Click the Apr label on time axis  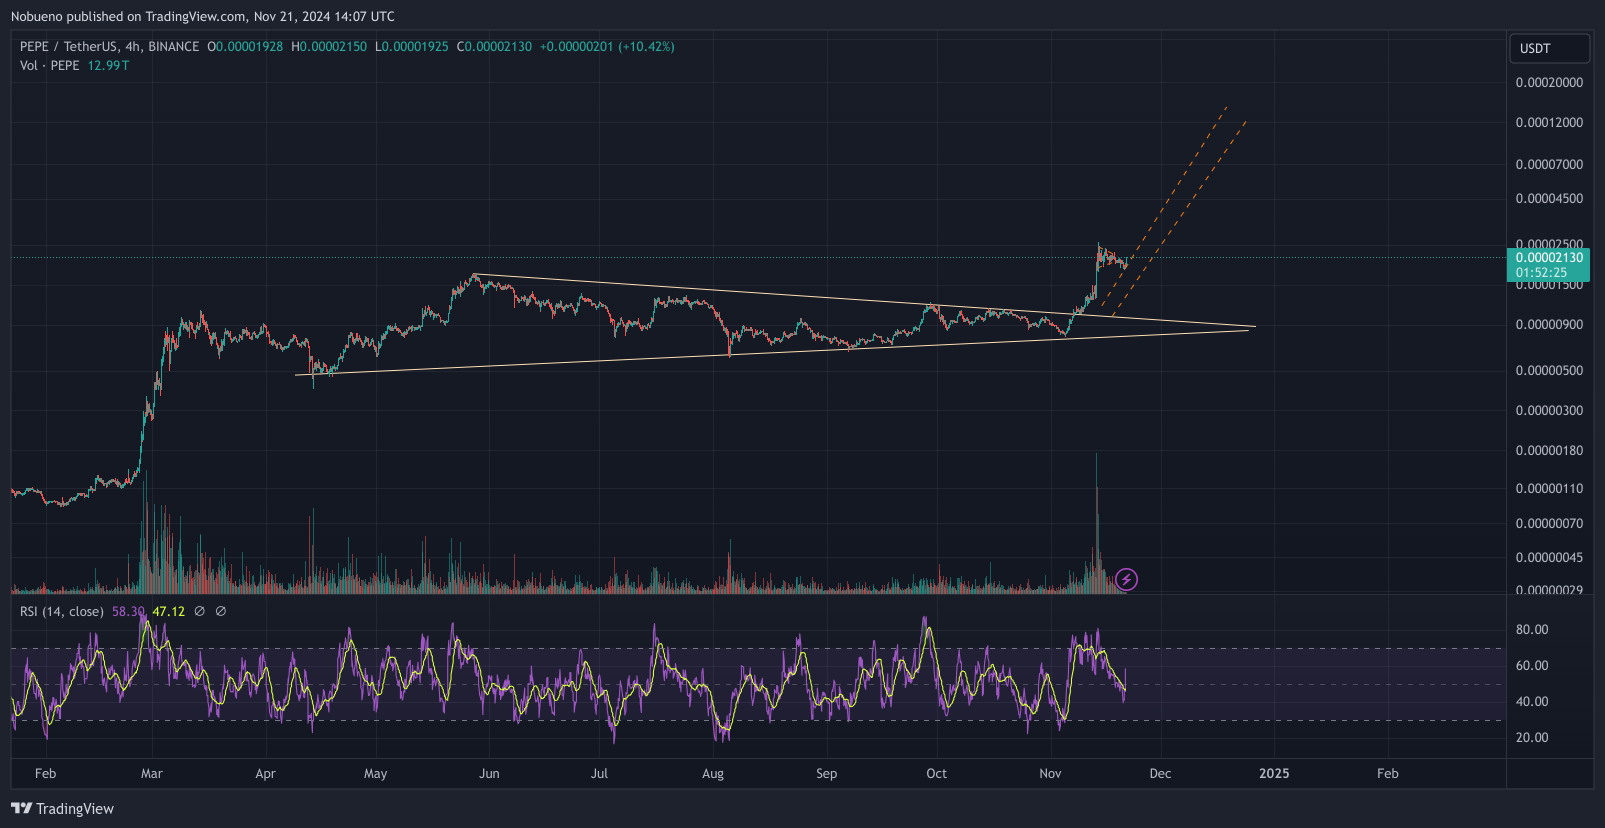tap(265, 774)
